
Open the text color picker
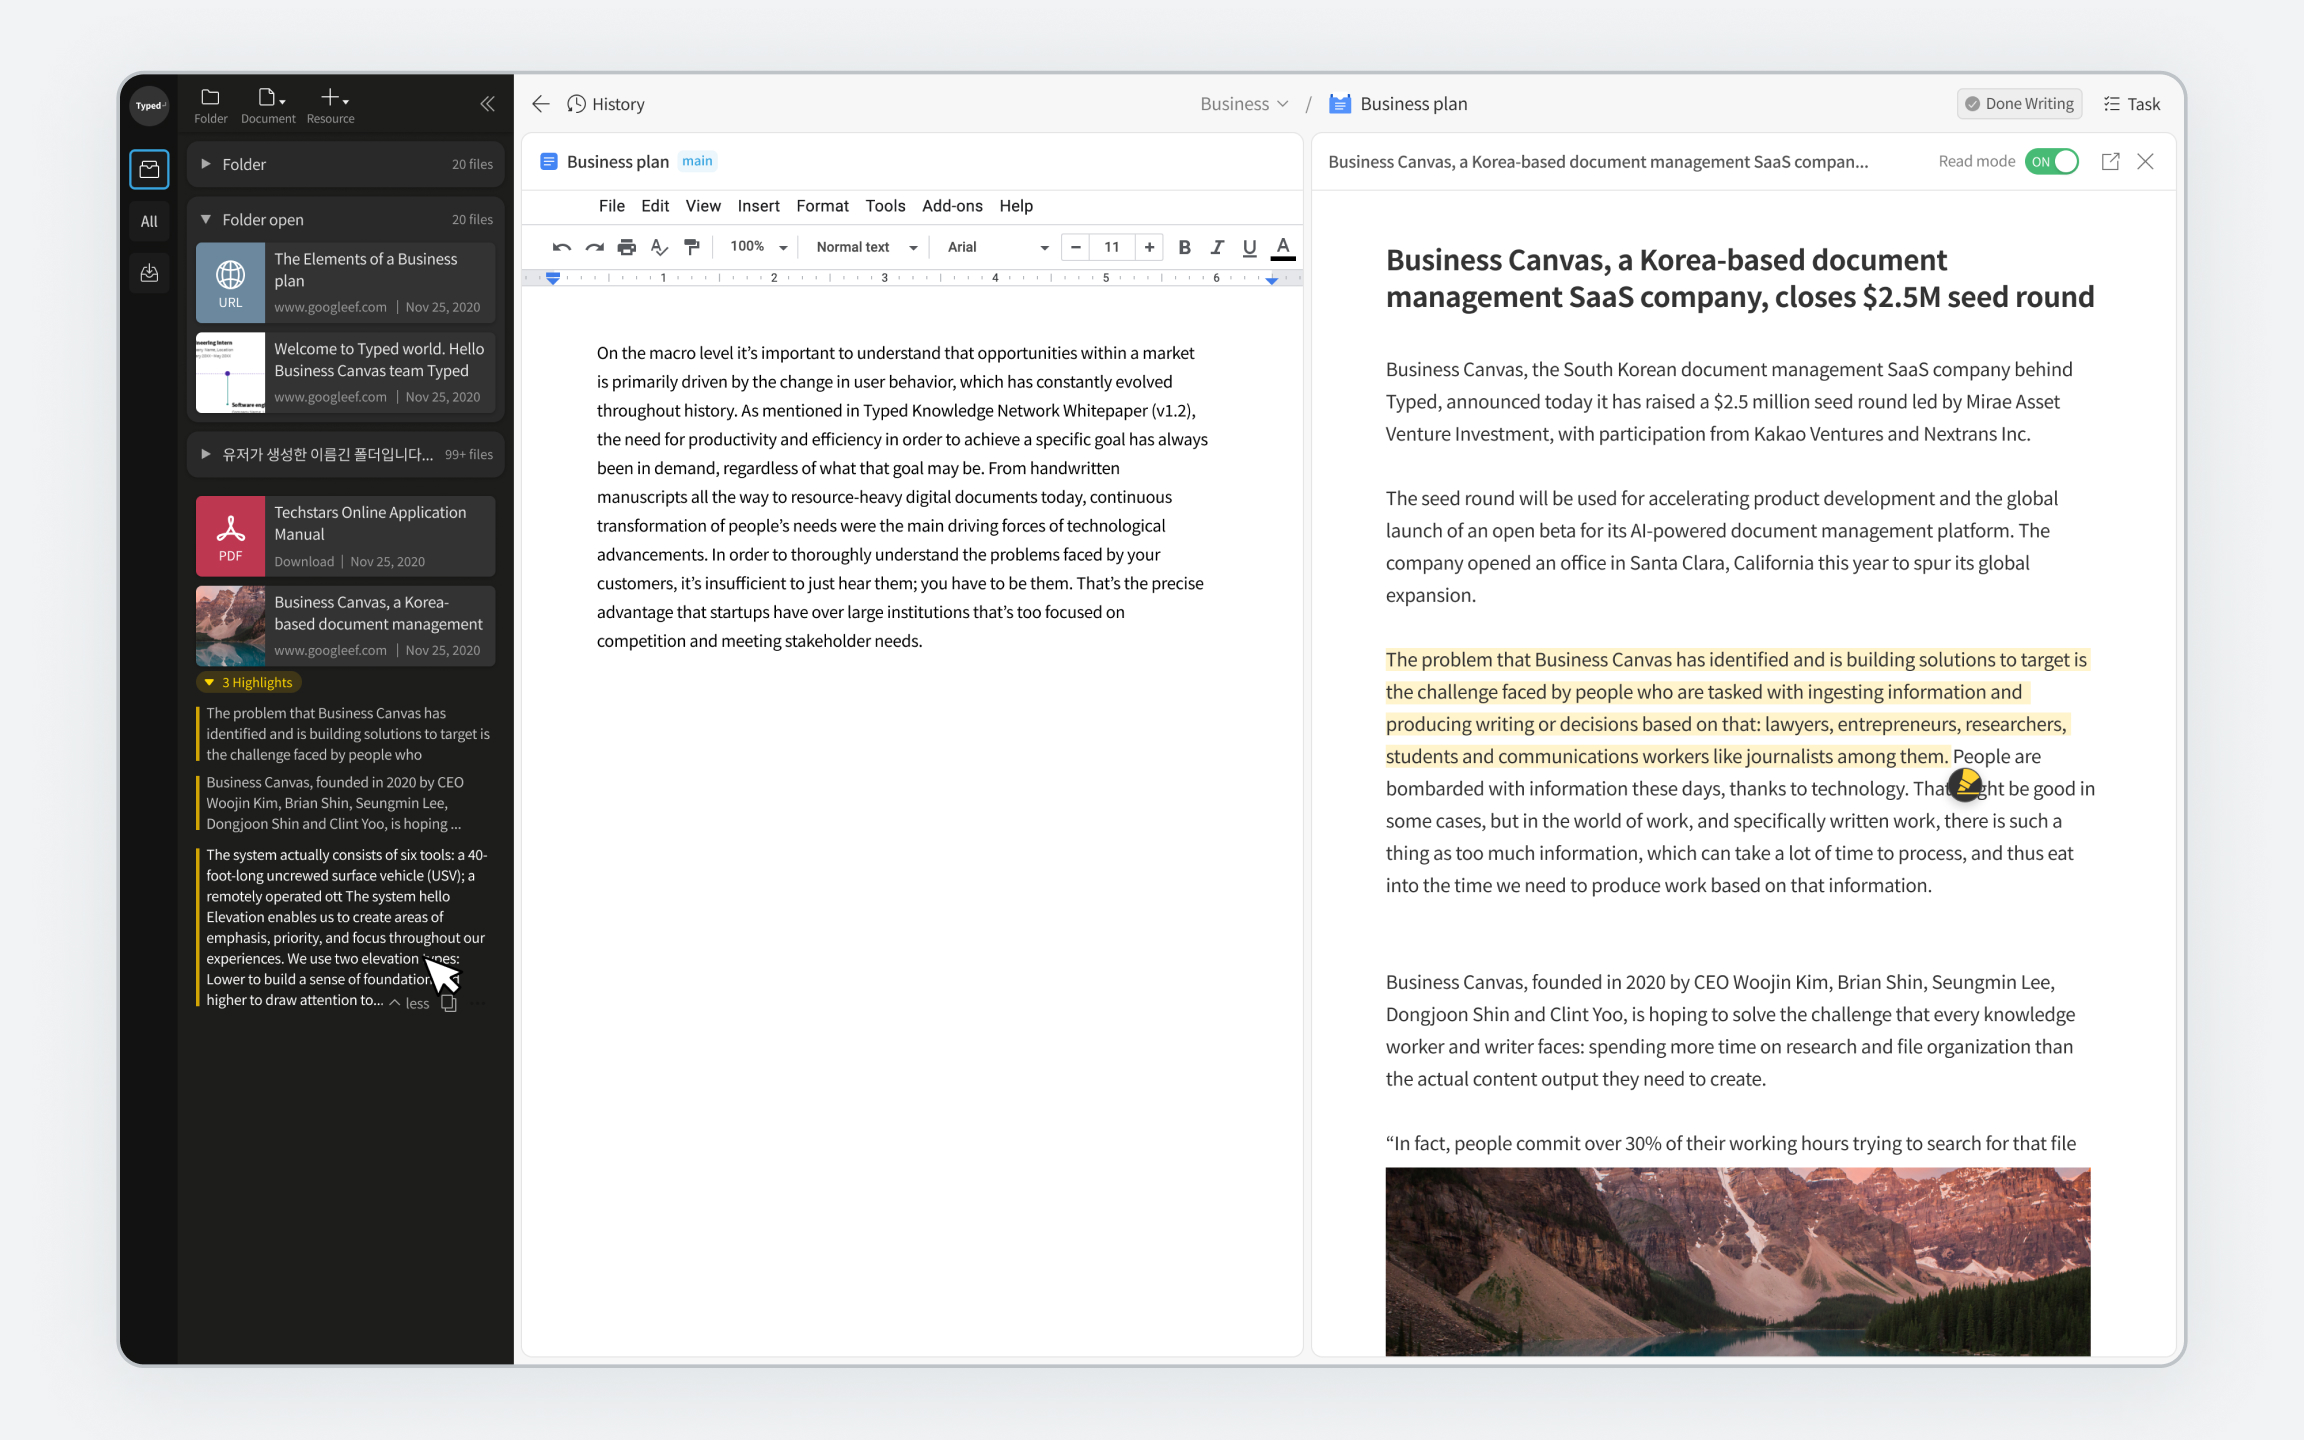pyautogui.click(x=1283, y=247)
